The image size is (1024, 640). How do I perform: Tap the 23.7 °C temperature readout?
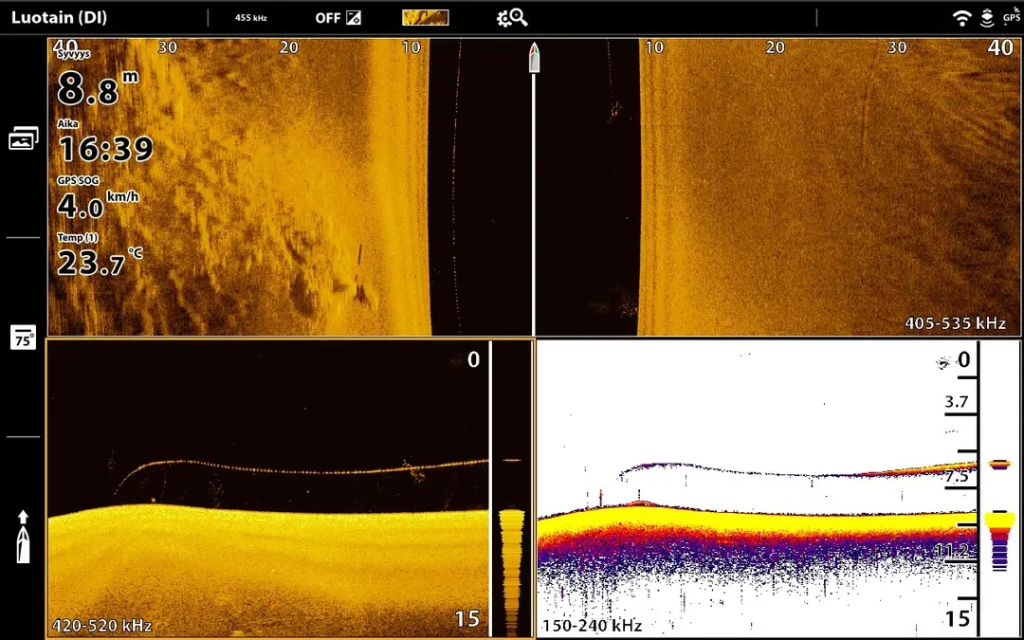pyautogui.click(x=92, y=262)
